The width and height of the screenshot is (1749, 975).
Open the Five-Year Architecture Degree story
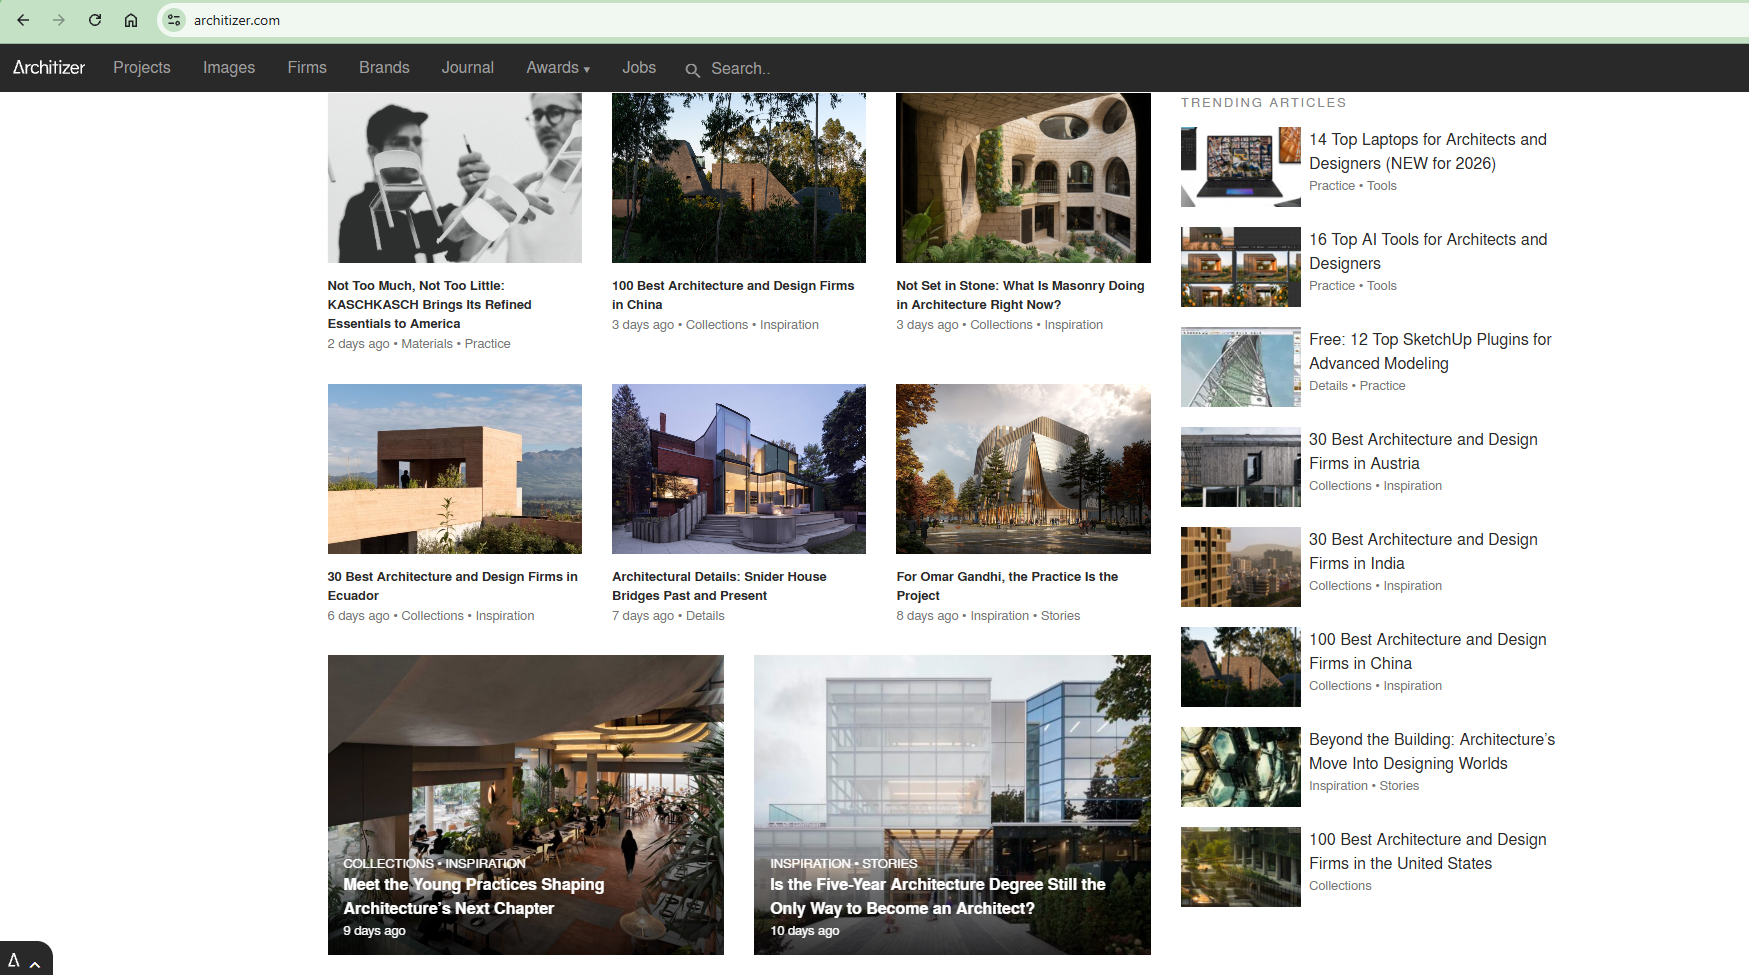938,897
